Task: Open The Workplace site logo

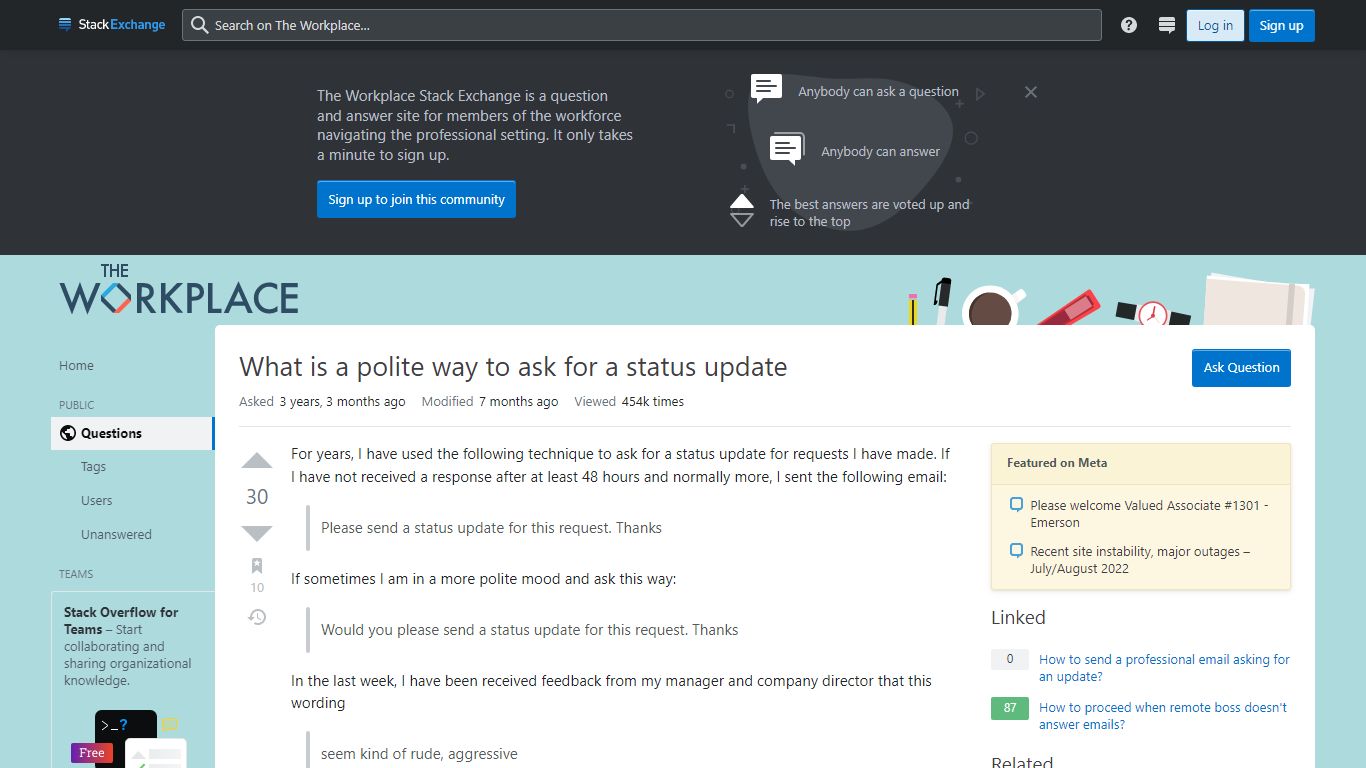Action: [179, 290]
